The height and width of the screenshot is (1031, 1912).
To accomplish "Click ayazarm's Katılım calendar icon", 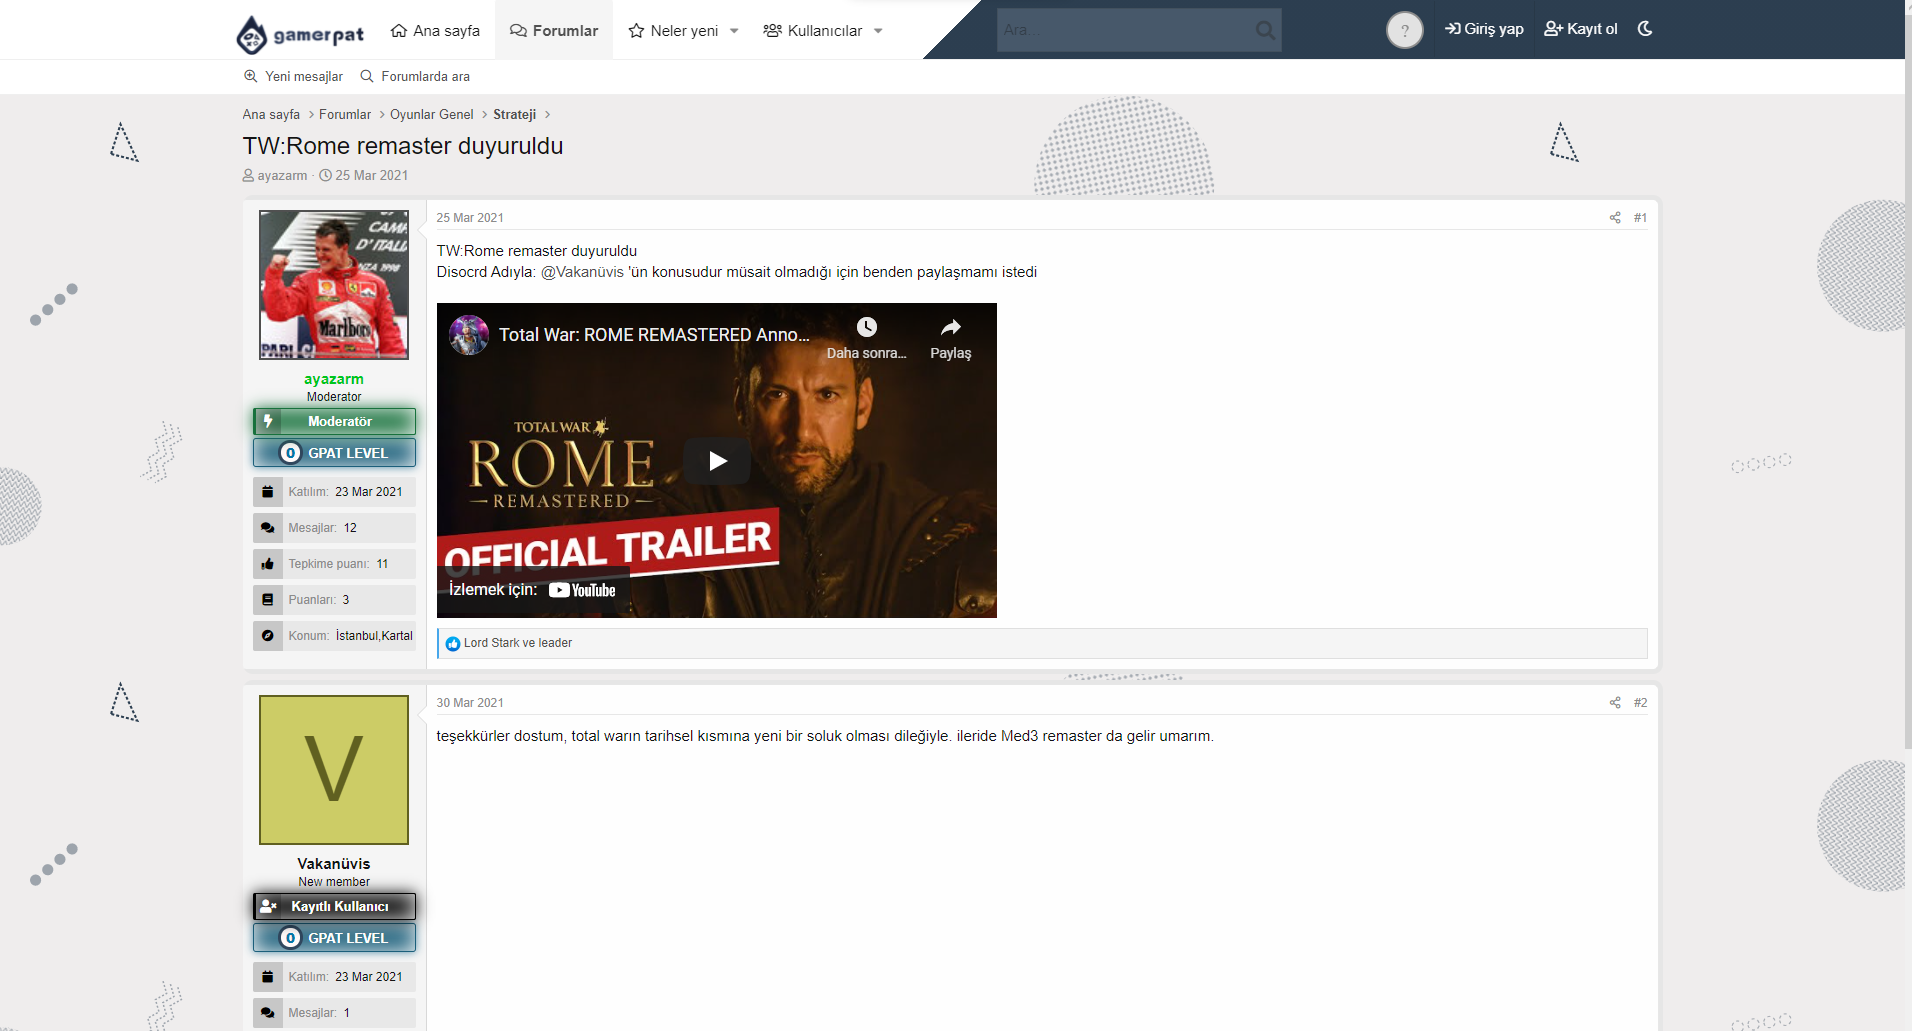I will [267, 492].
